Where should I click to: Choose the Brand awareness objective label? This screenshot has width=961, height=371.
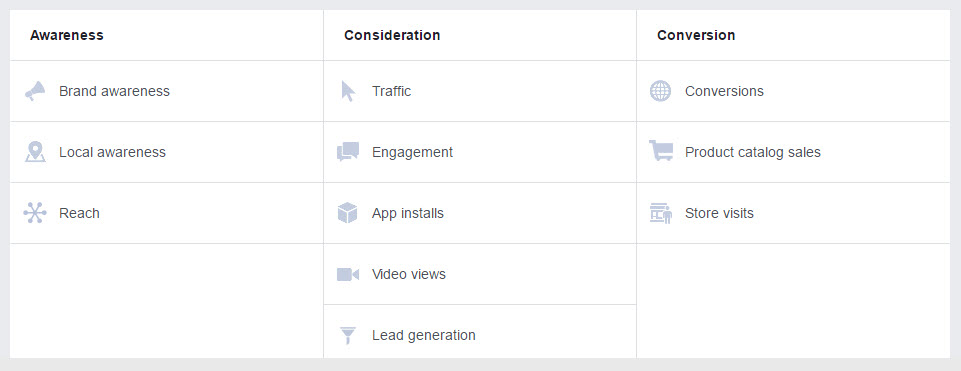click(114, 91)
